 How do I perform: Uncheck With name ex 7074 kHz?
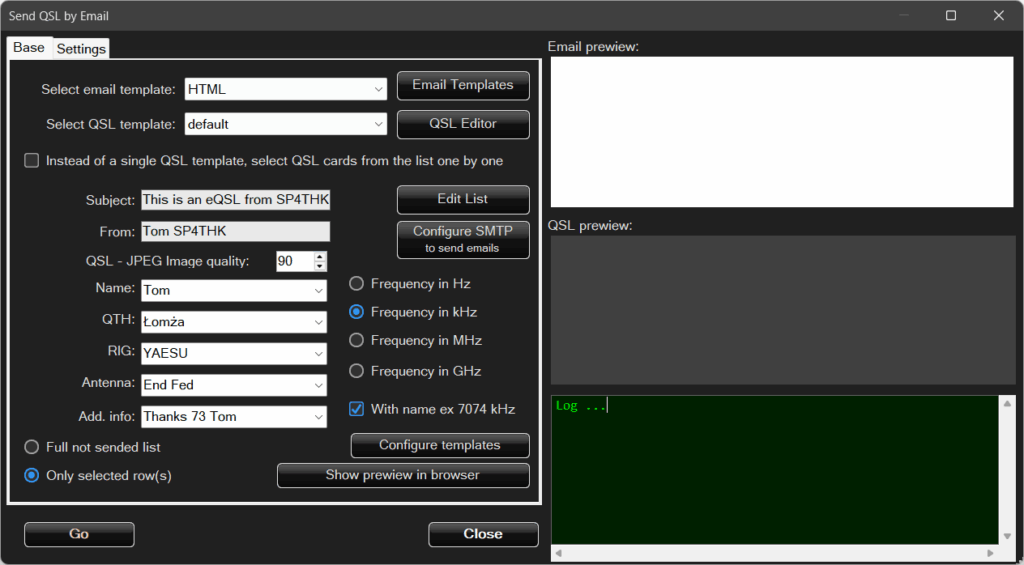click(356, 409)
